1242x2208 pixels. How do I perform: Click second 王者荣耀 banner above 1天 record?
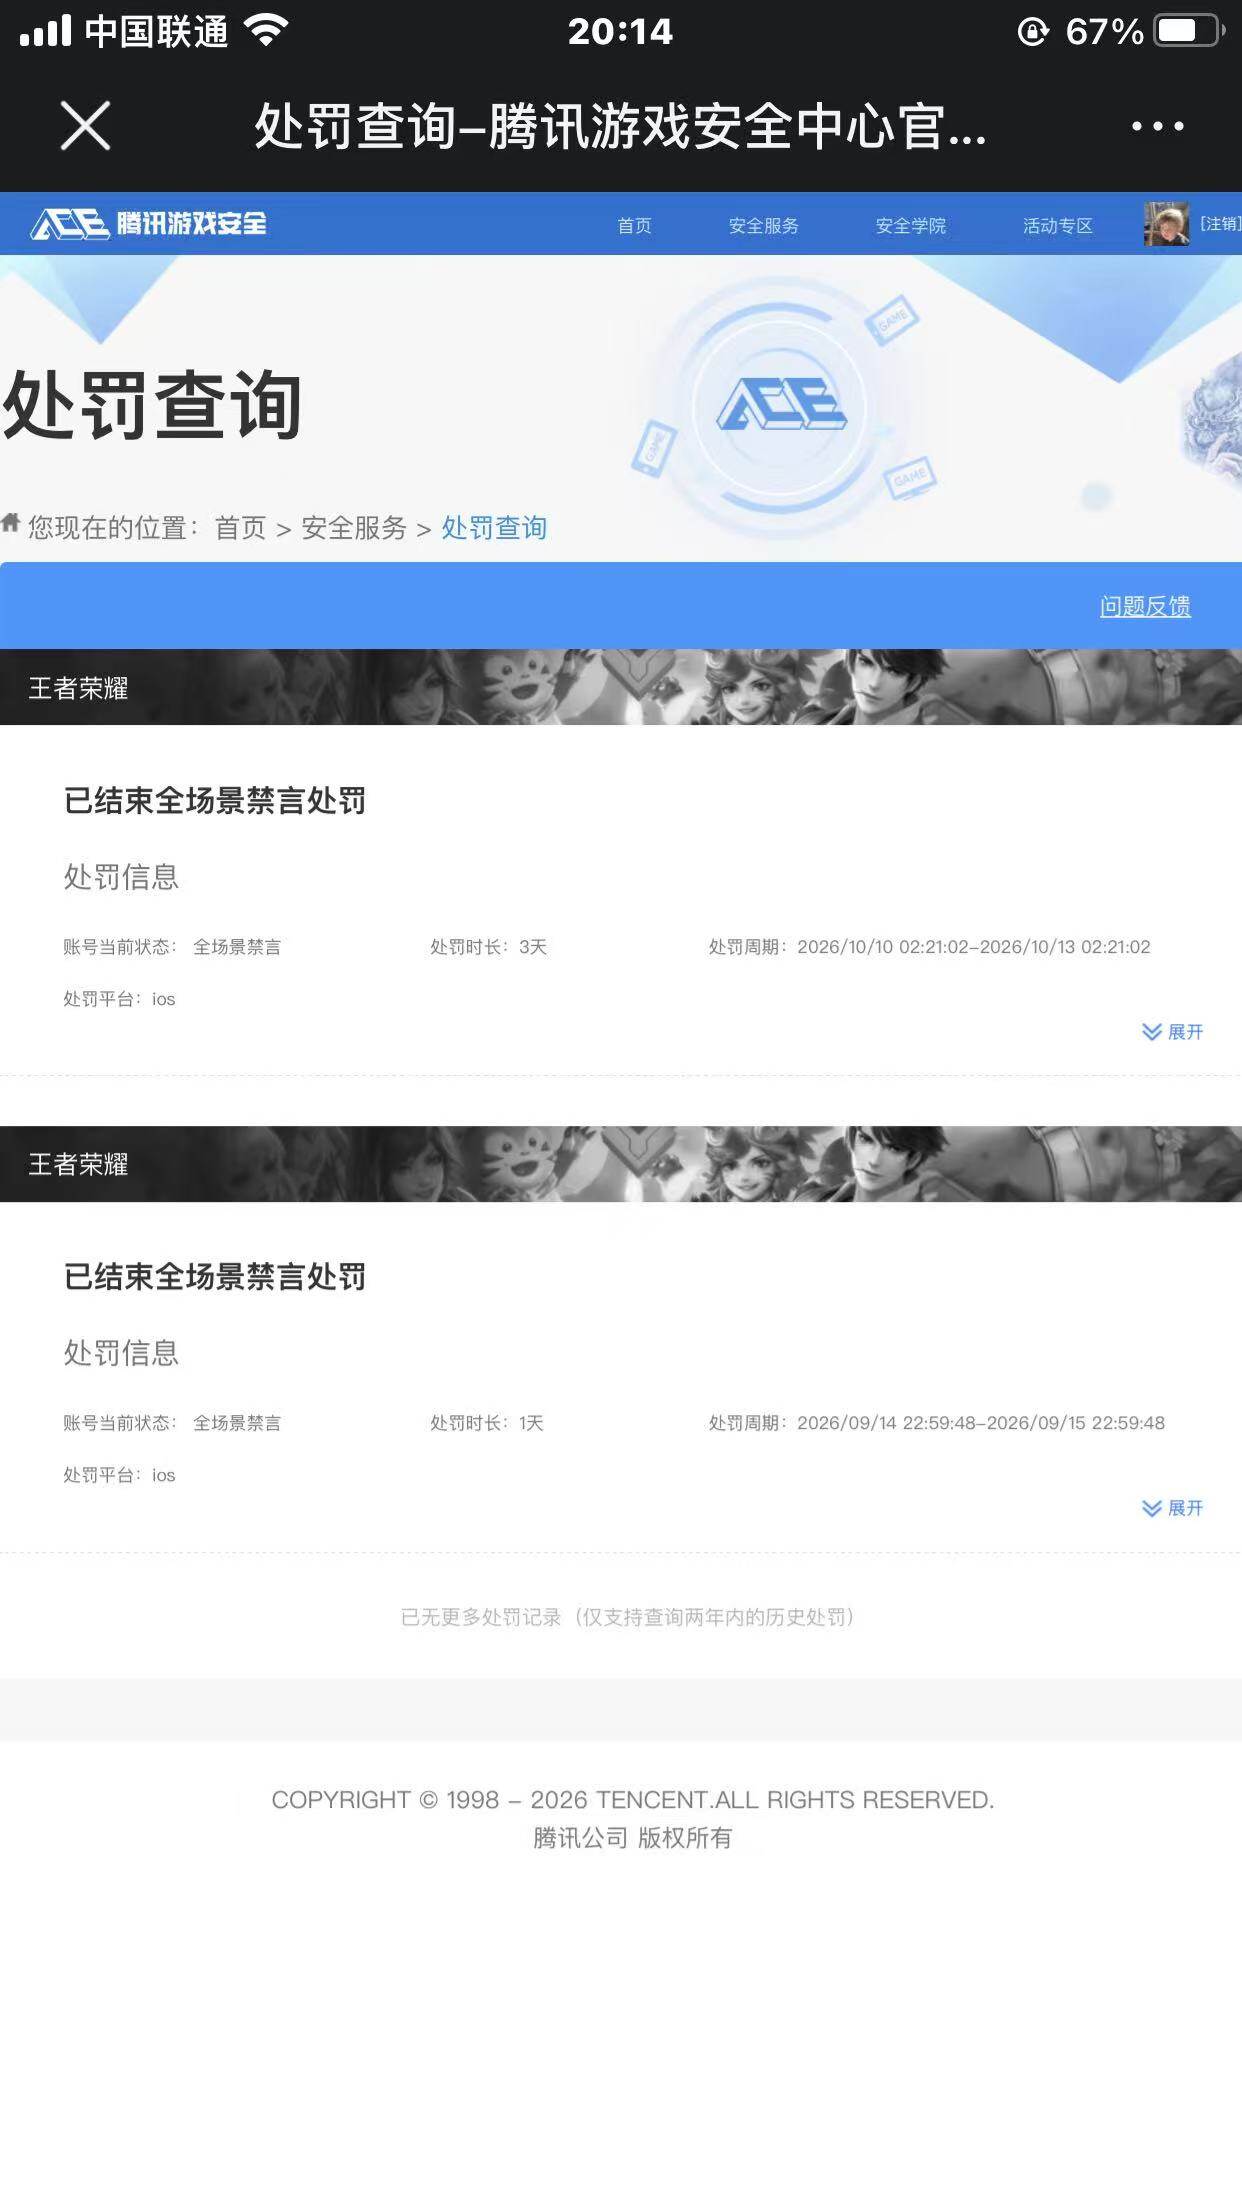pyautogui.click(x=621, y=1164)
